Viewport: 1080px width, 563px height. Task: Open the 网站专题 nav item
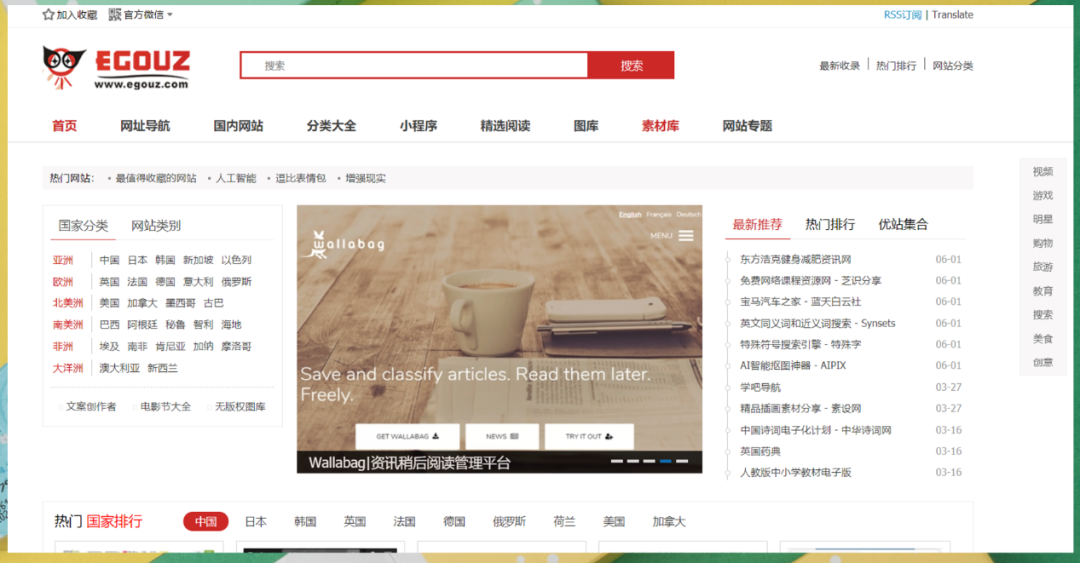747,126
